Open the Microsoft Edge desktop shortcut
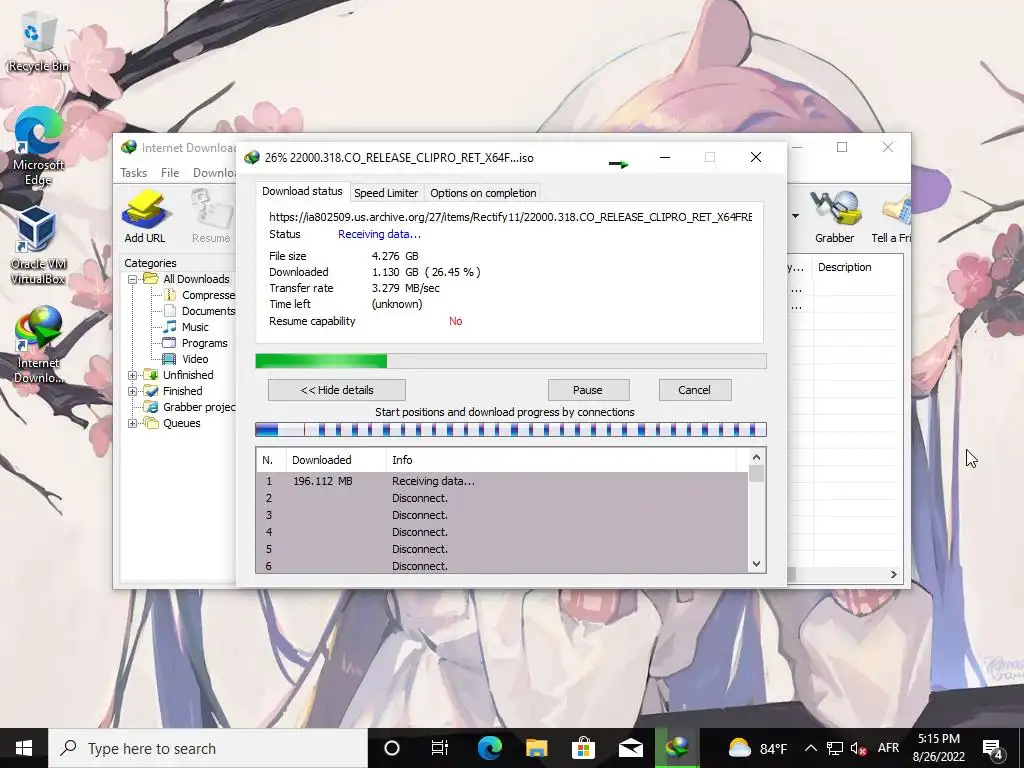The height and width of the screenshot is (768, 1024). tap(38, 146)
